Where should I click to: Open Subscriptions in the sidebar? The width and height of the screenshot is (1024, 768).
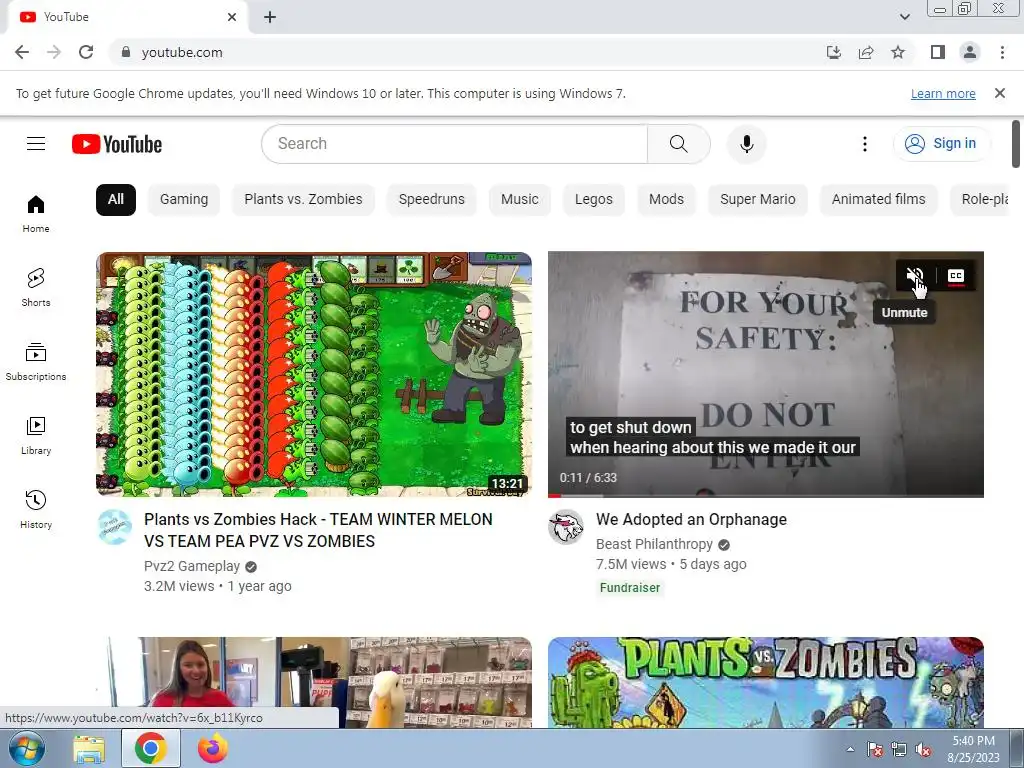pyautogui.click(x=36, y=361)
